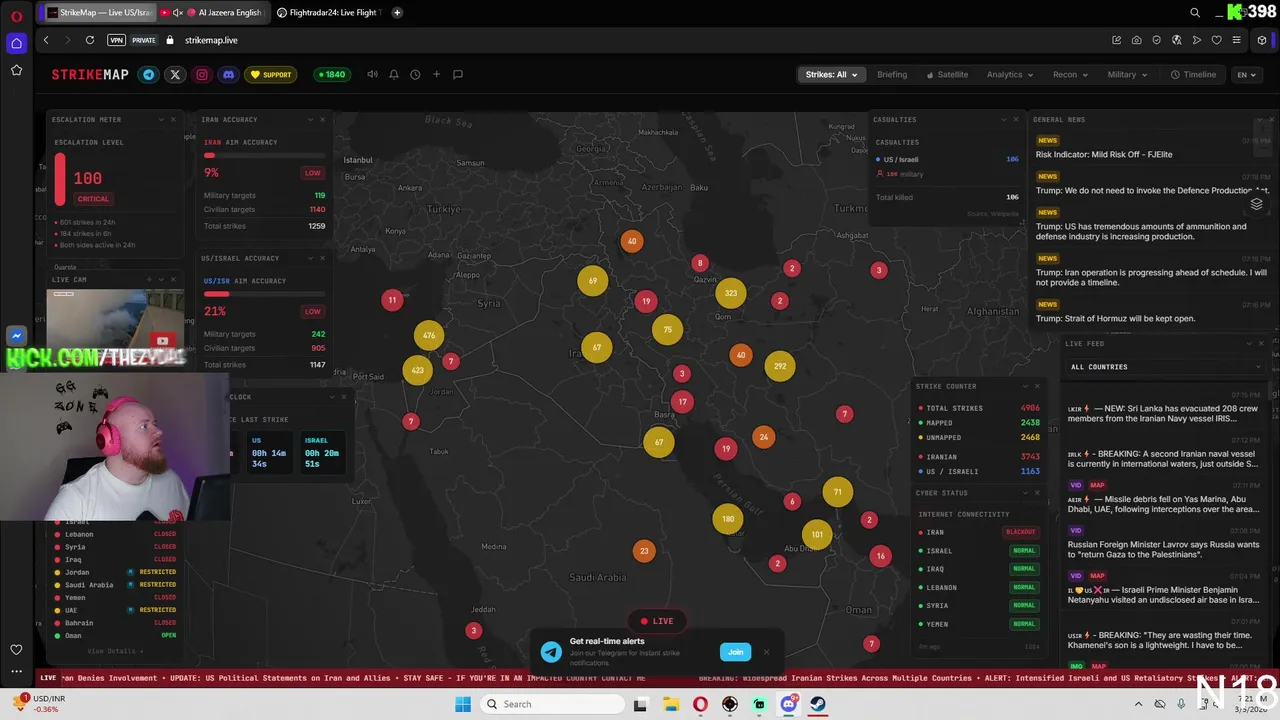Click the map layers icon
1280x720 pixels.
1256,204
